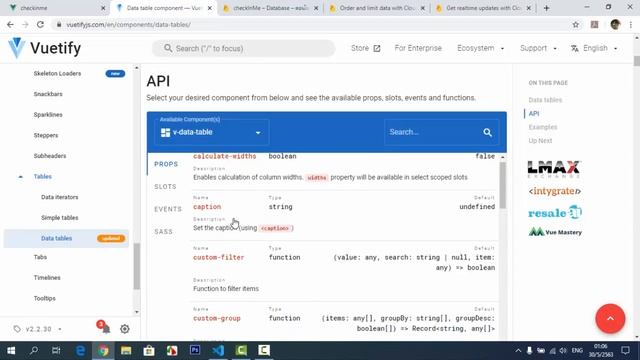Go to Sparklines page

pyautogui.click(x=48, y=115)
